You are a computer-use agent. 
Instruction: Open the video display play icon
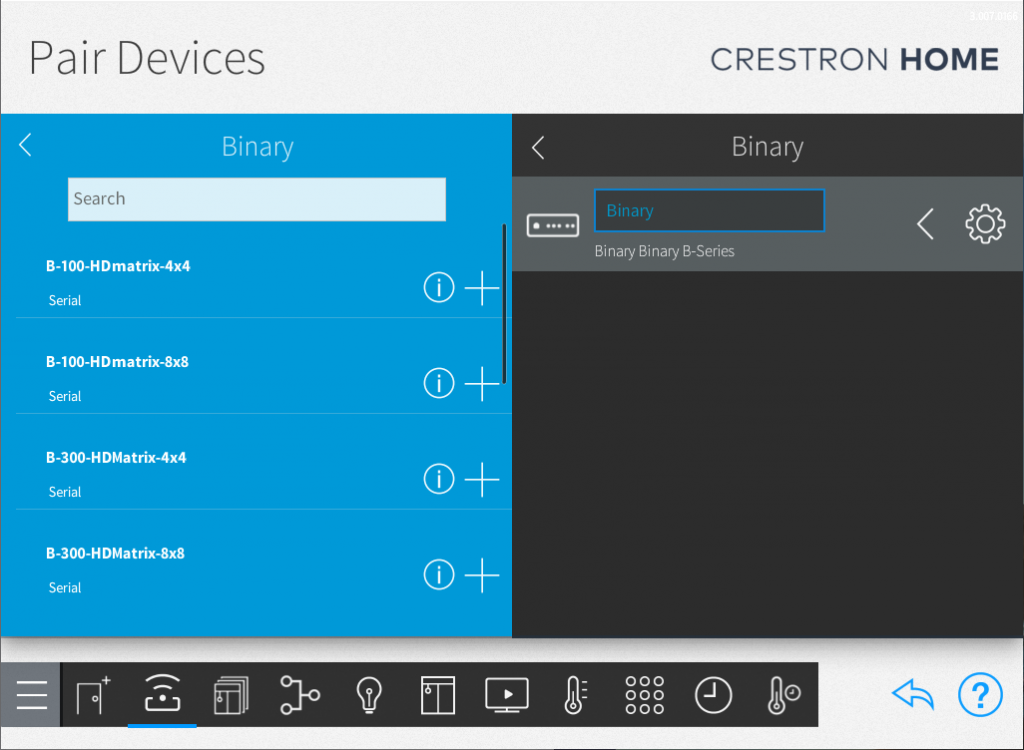[507, 694]
